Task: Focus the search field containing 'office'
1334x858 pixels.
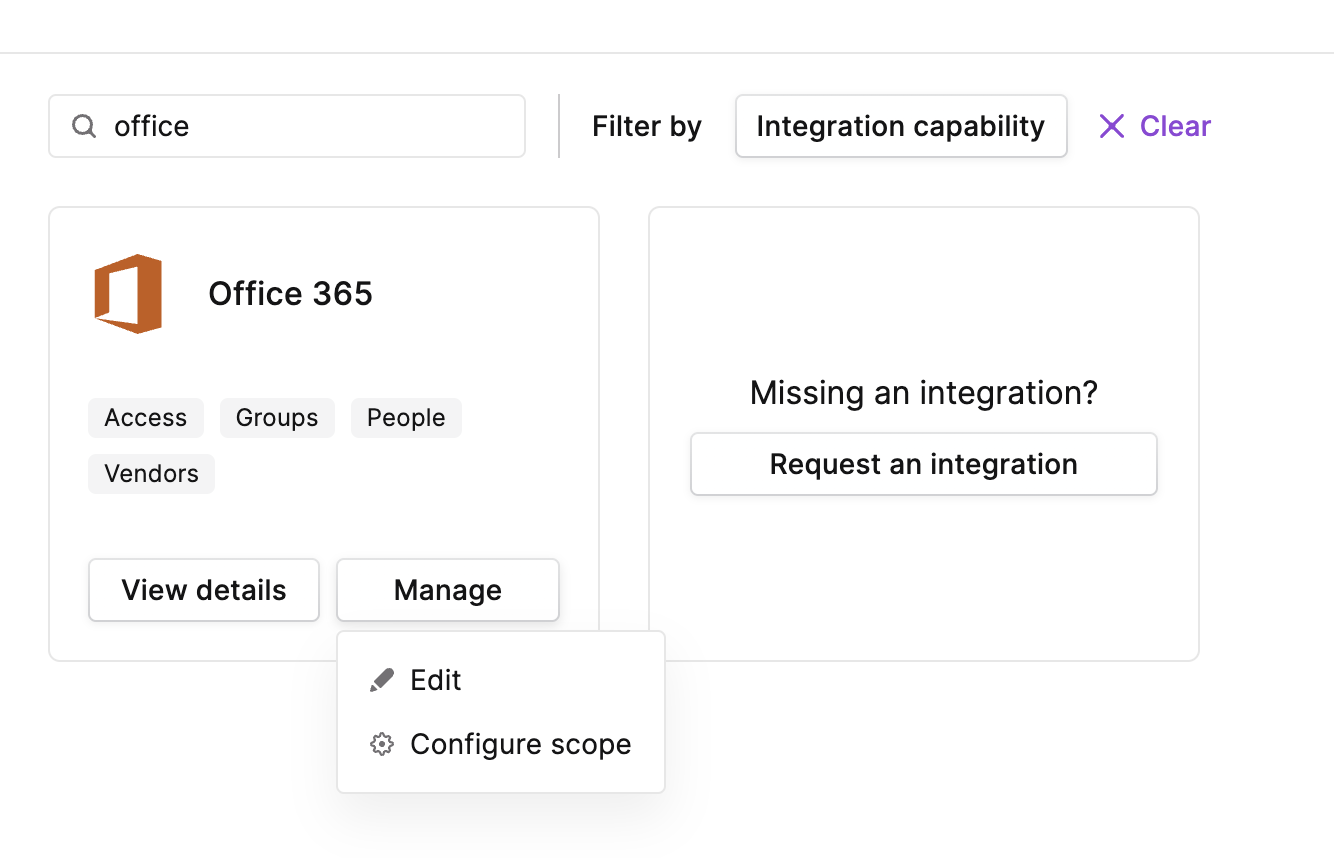Action: 287,126
